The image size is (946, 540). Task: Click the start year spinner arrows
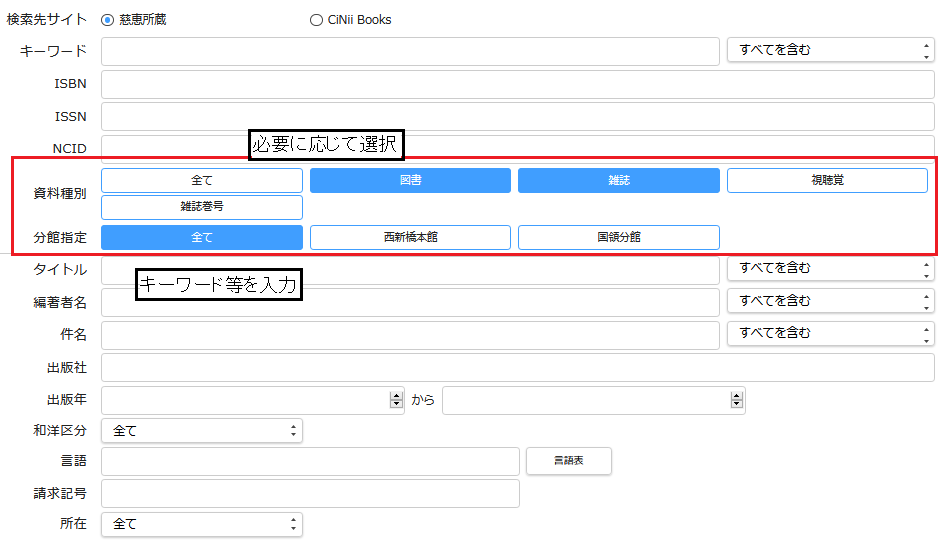click(x=396, y=400)
